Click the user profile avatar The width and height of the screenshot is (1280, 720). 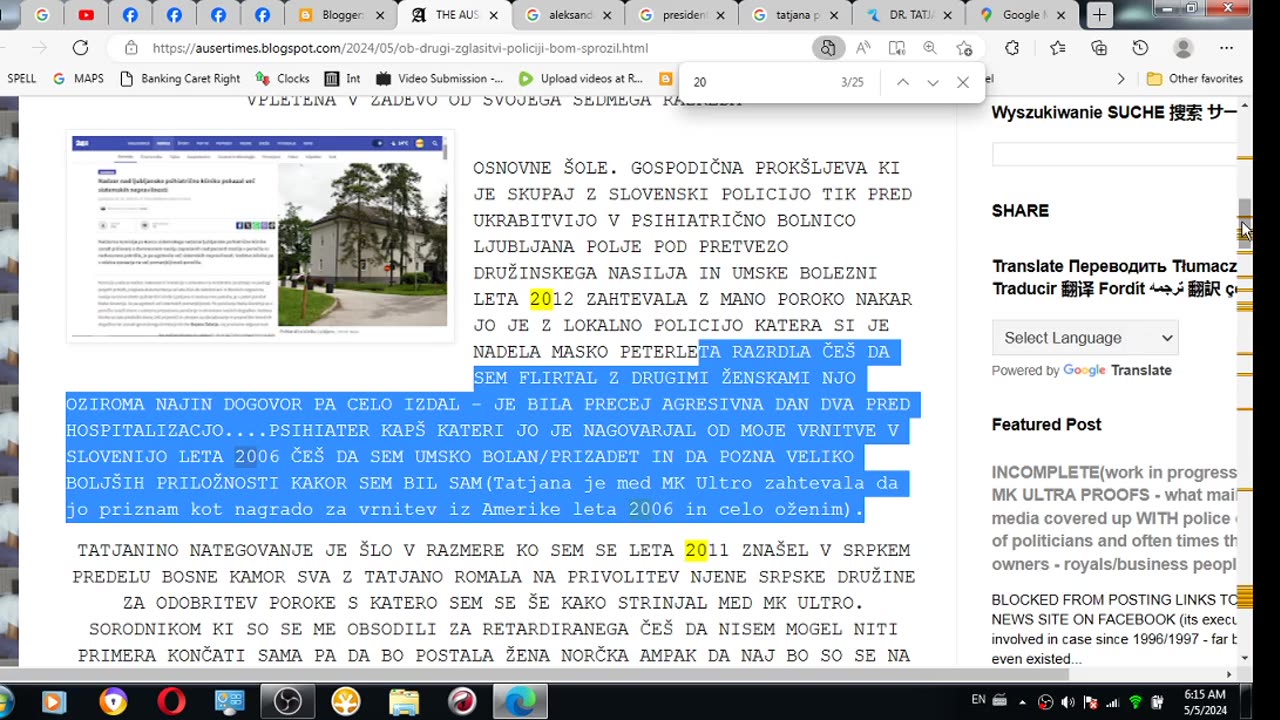tap(1183, 48)
